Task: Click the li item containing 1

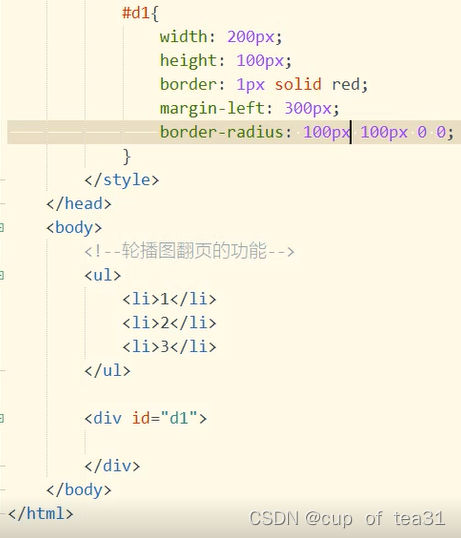Action: pyautogui.click(x=169, y=299)
